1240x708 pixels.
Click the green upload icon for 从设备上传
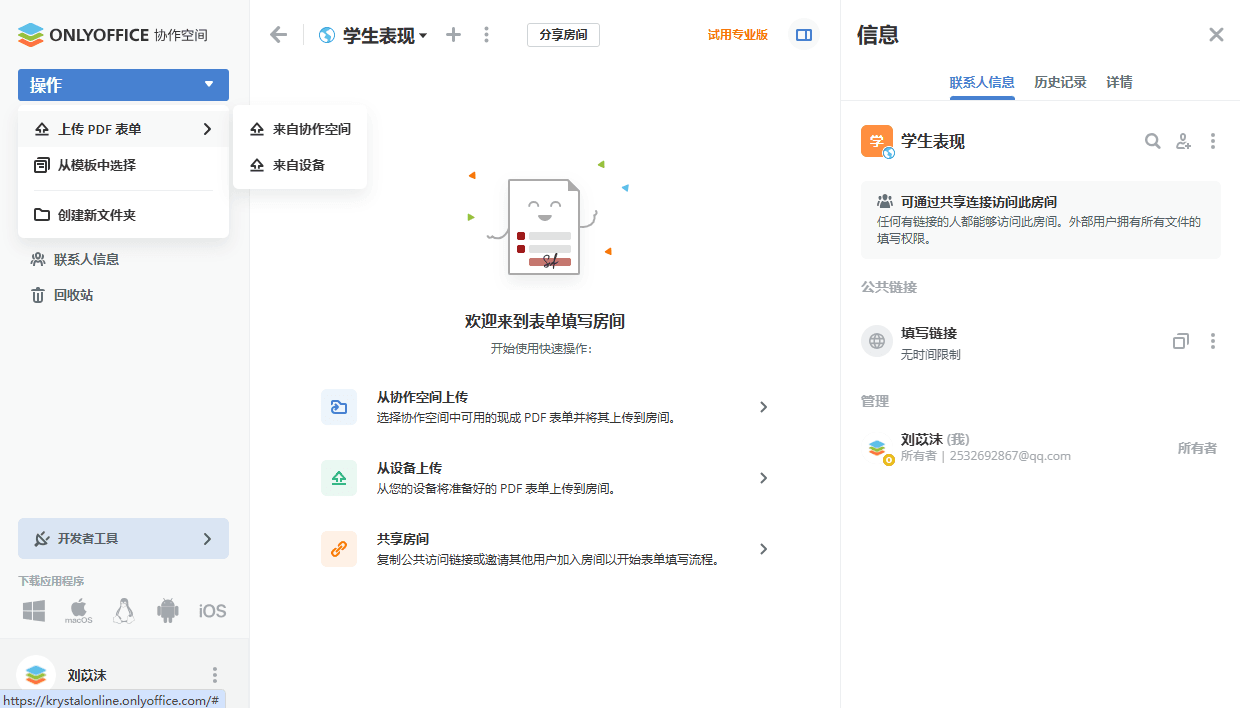(339, 478)
